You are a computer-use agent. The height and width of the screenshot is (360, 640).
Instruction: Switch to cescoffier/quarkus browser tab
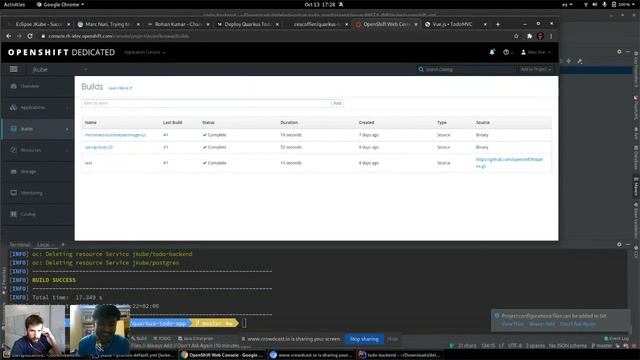(316, 24)
